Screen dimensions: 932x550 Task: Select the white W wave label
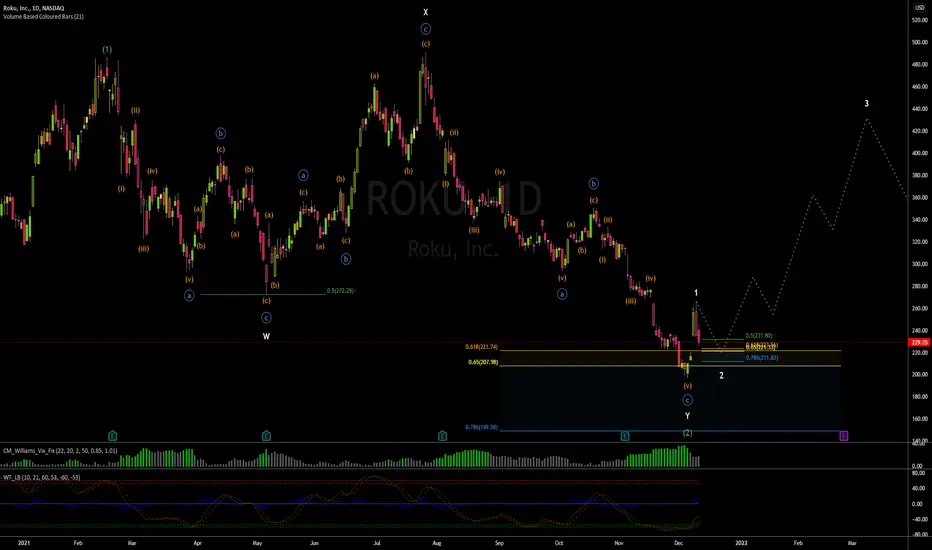pos(266,337)
